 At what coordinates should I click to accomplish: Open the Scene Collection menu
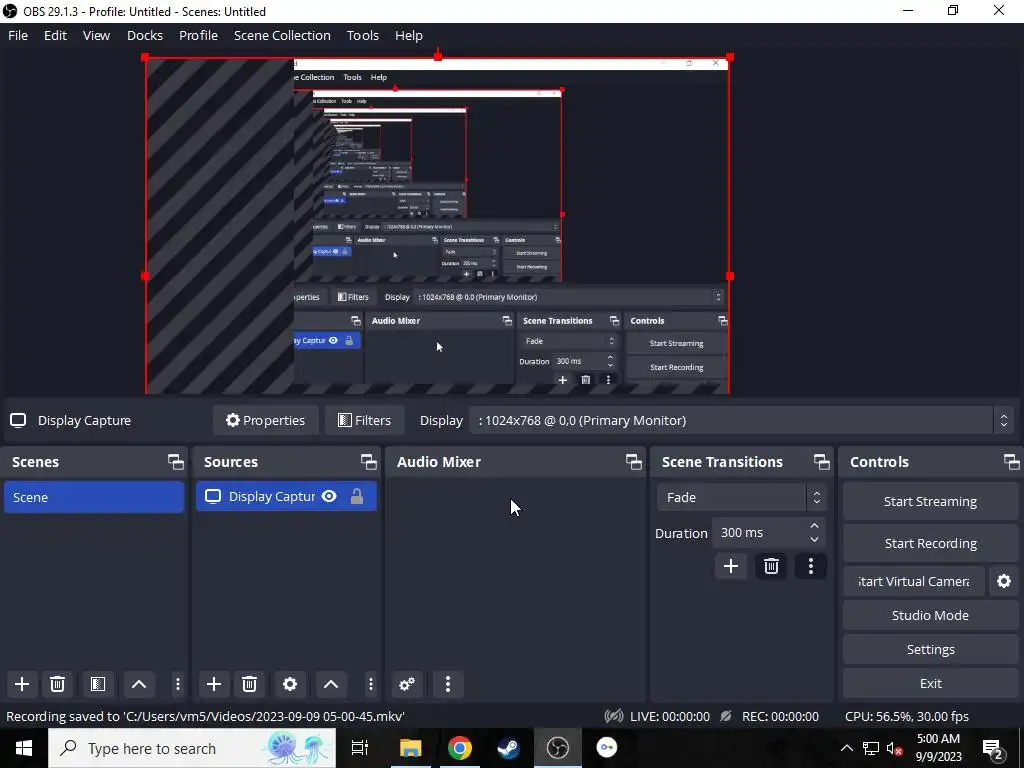coord(282,35)
